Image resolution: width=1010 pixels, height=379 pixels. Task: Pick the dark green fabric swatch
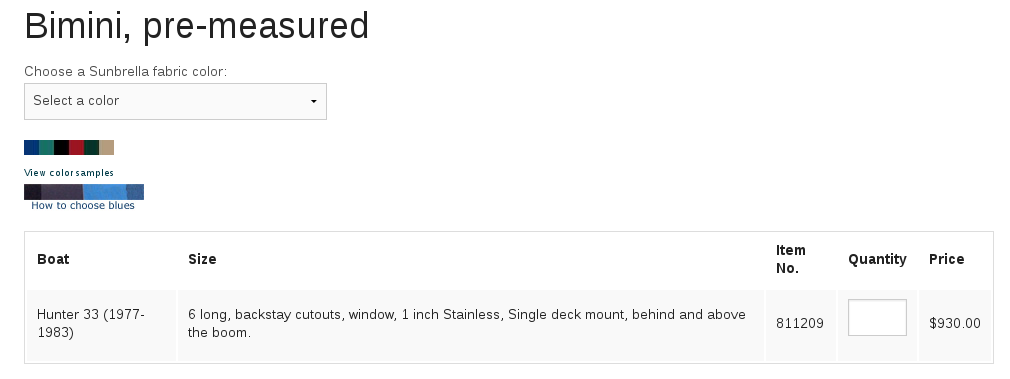[91, 148]
